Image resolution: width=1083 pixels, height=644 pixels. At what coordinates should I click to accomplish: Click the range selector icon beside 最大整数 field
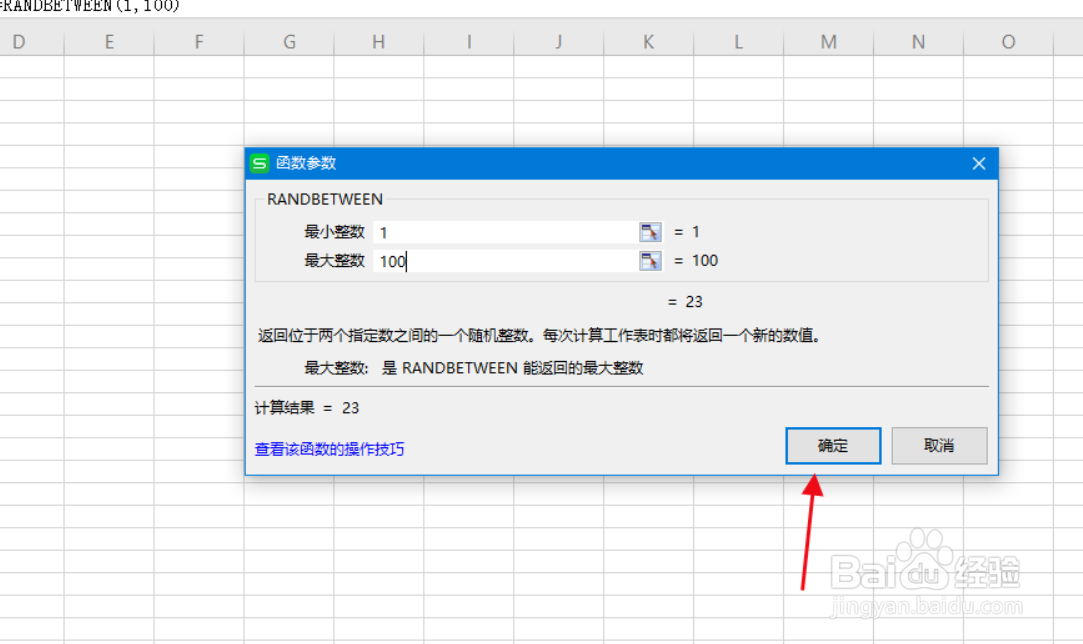649,261
